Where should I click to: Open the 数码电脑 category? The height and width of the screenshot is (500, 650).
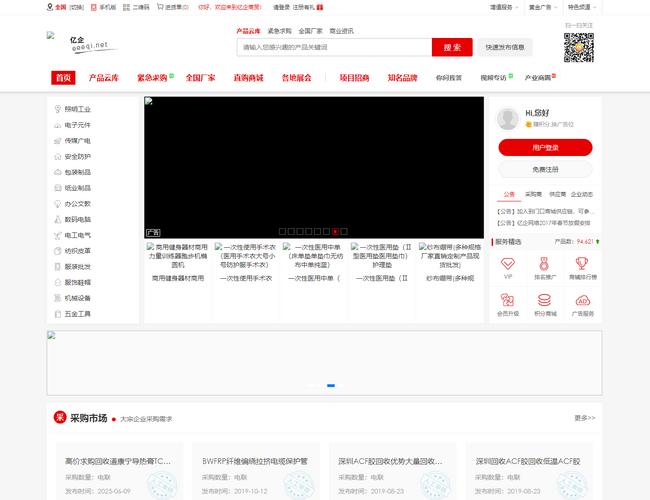coord(77,219)
